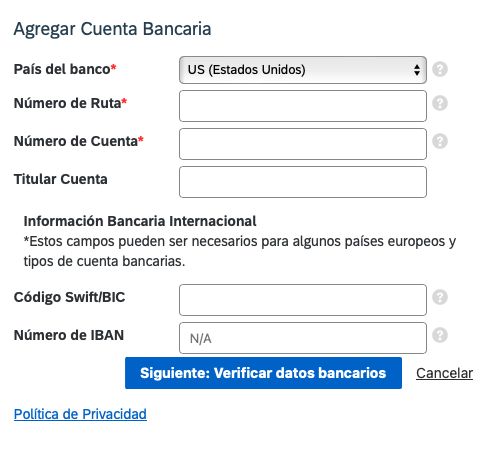Click help icon beside Número de IBAN
The height and width of the screenshot is (450, 489).
tap(440, 335)
